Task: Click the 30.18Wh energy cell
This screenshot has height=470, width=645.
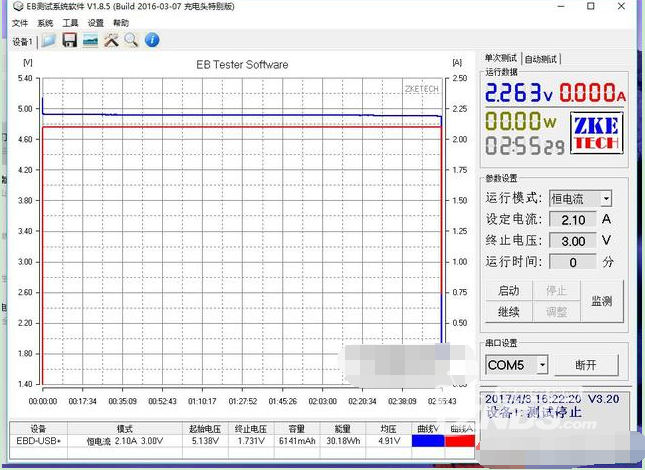Action: 343,441
